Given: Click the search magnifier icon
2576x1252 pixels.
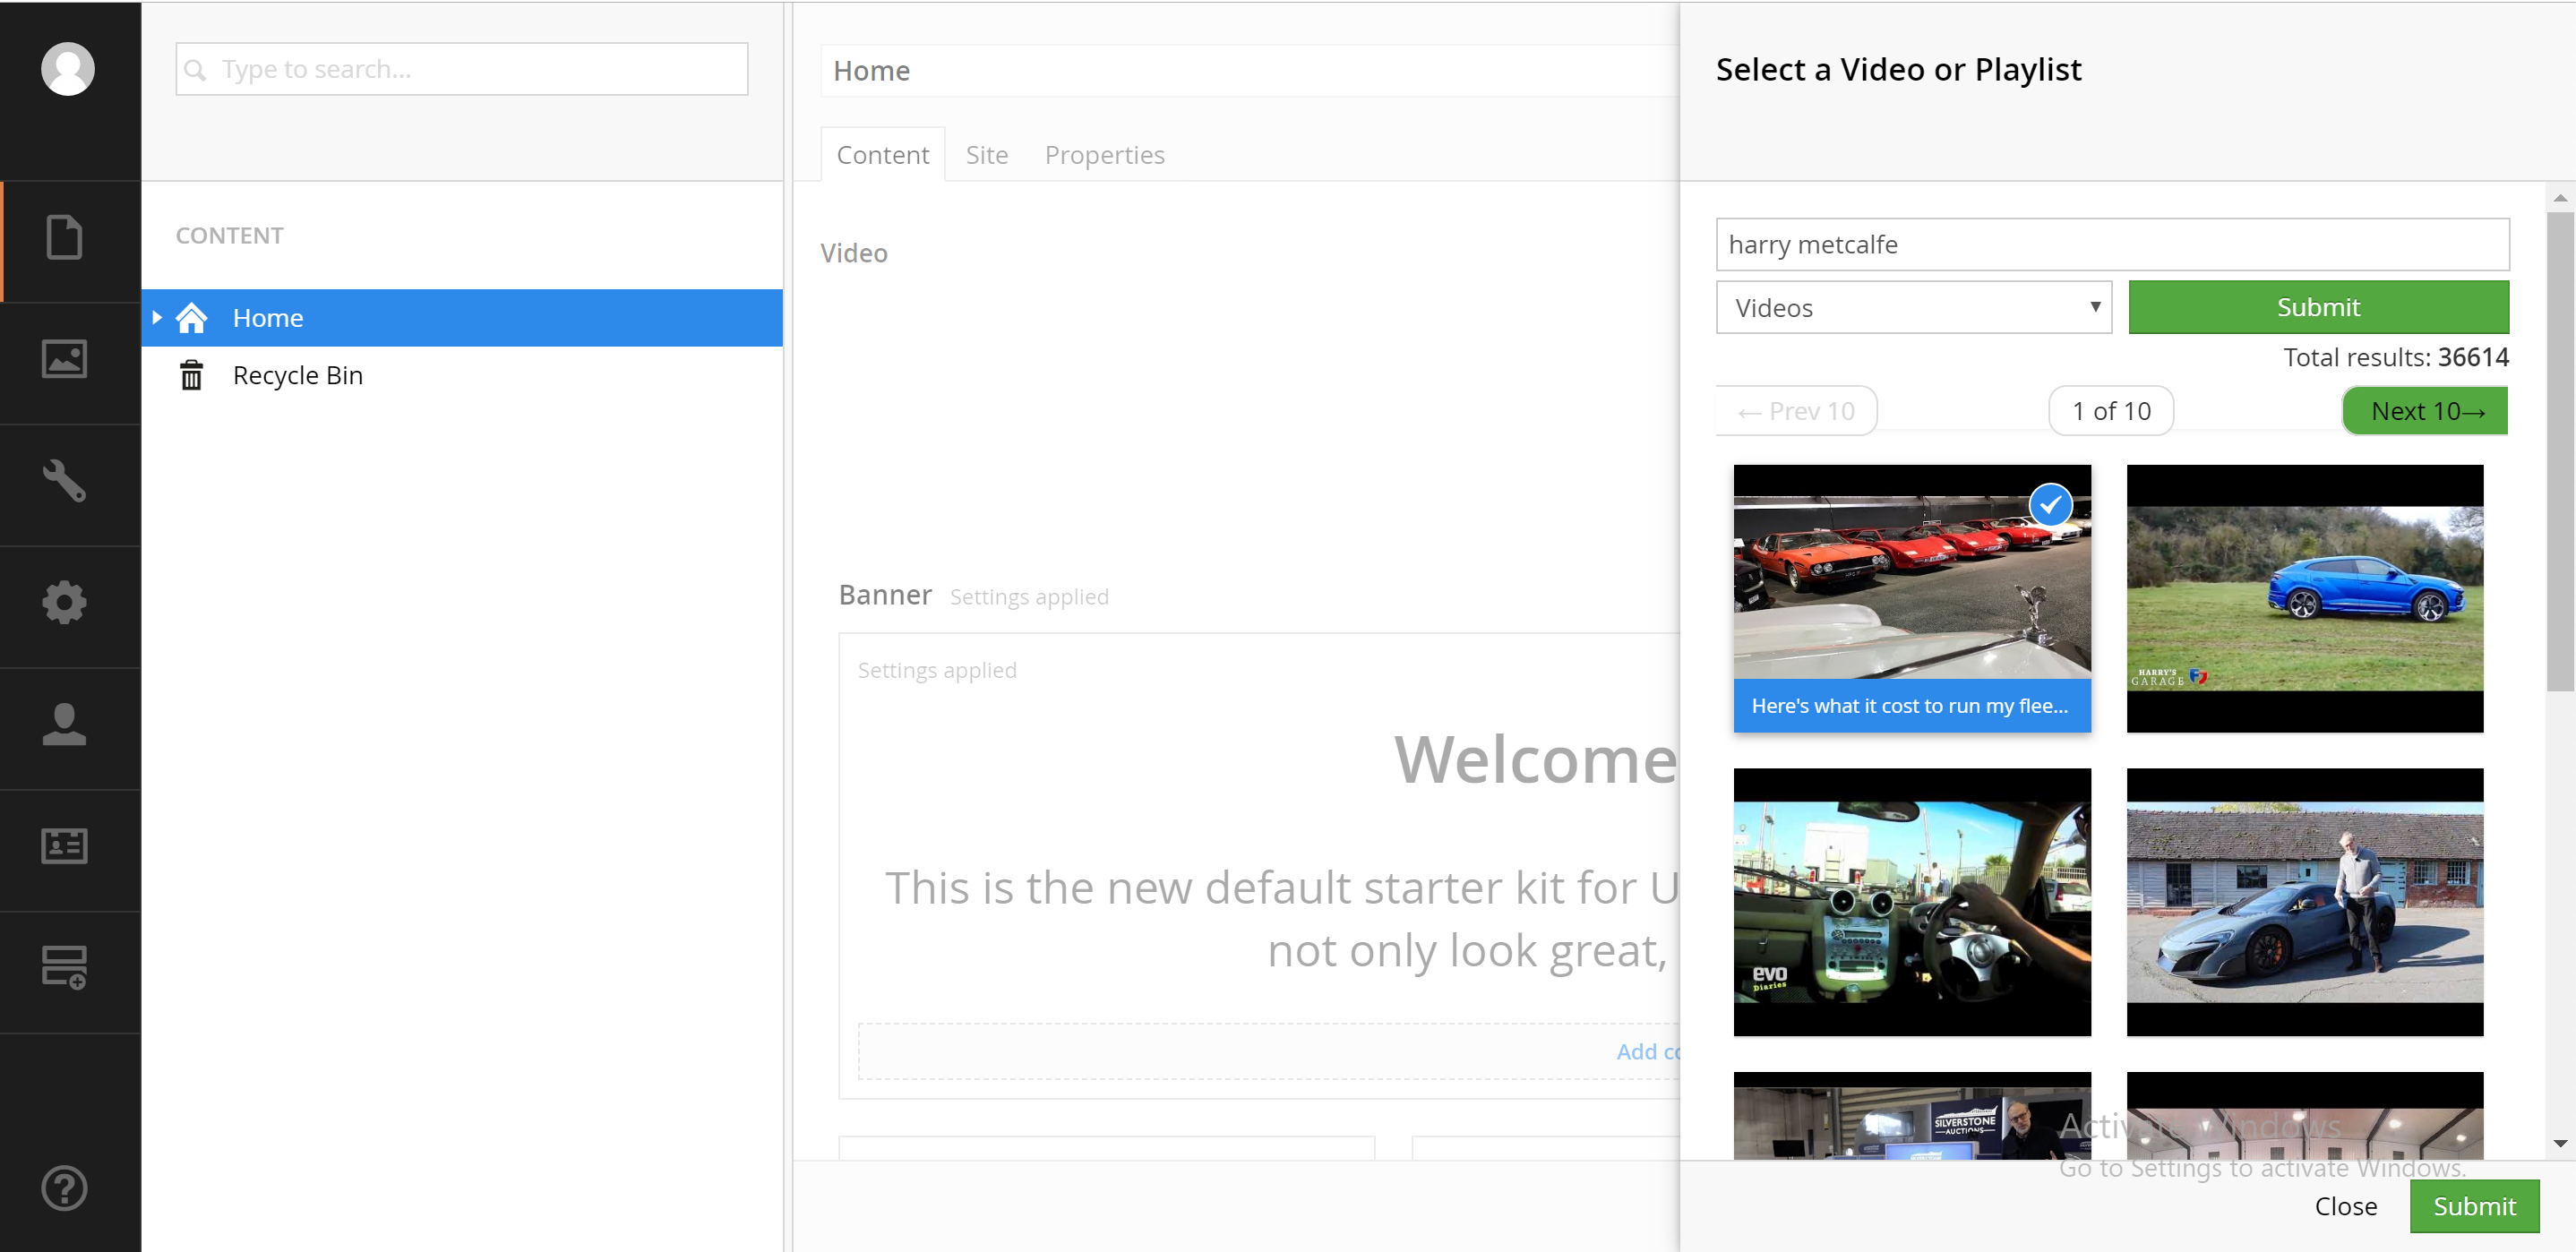Looking at the screenshot, I should point(196,70).
